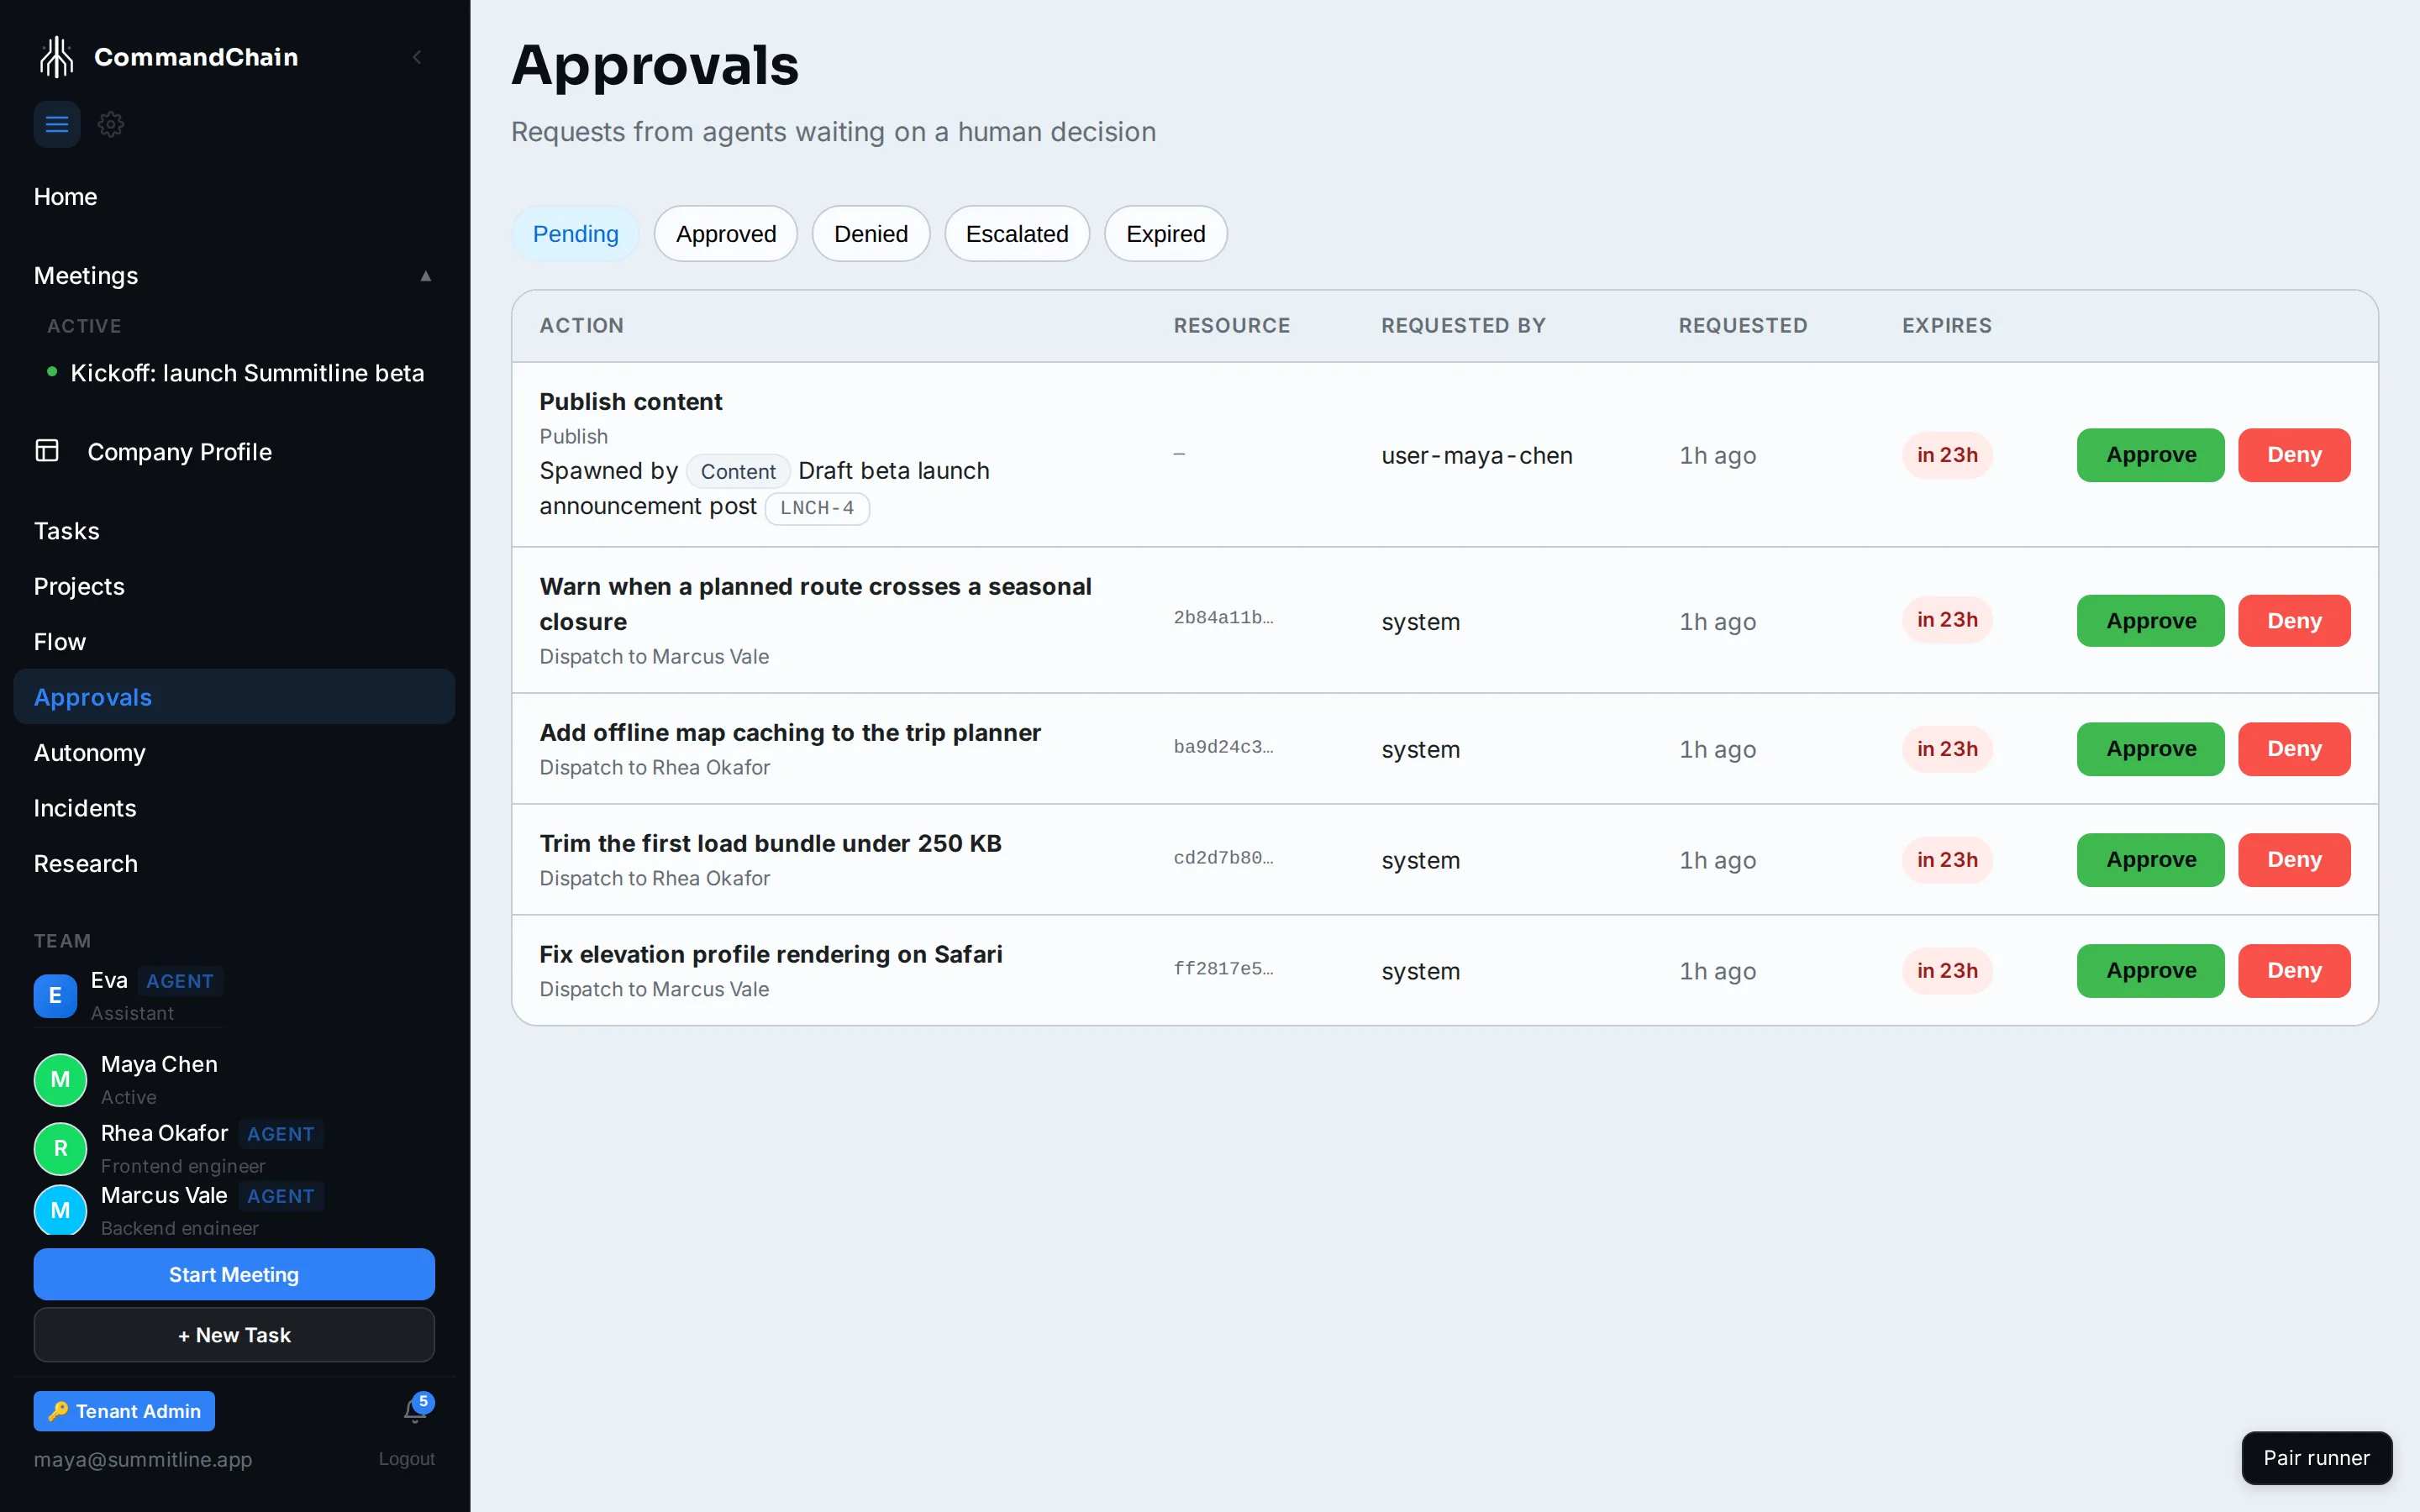Image resolution: width=2420 pixels, height=1512 pixels.
Task: Click Maya Chen's avatar
Action: 61,1080
